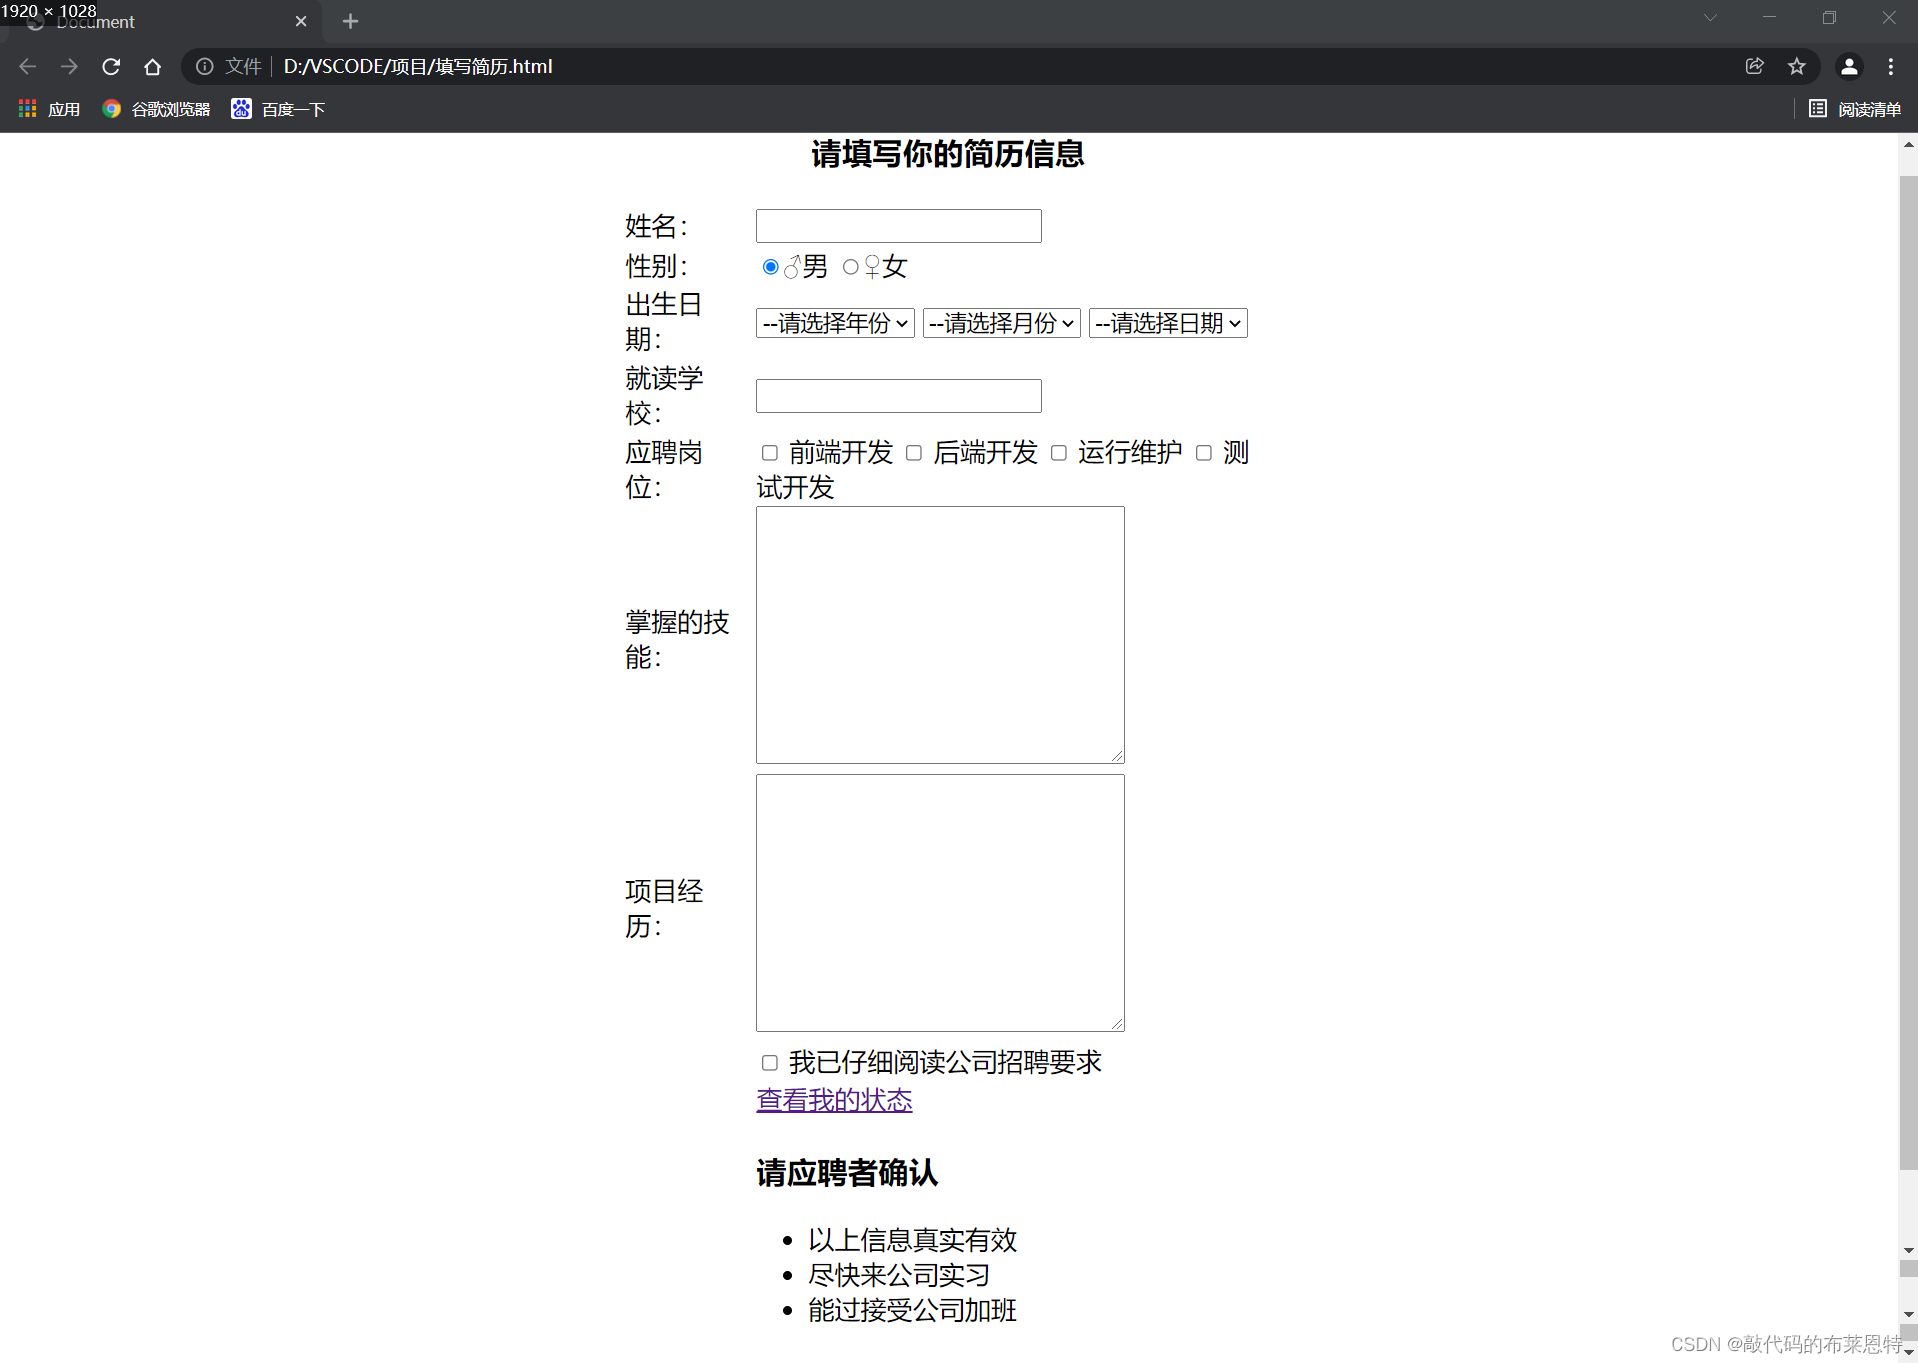Open the Chrome three-dot menu
The image size is (1918, 1363).
coord(1891,67)
